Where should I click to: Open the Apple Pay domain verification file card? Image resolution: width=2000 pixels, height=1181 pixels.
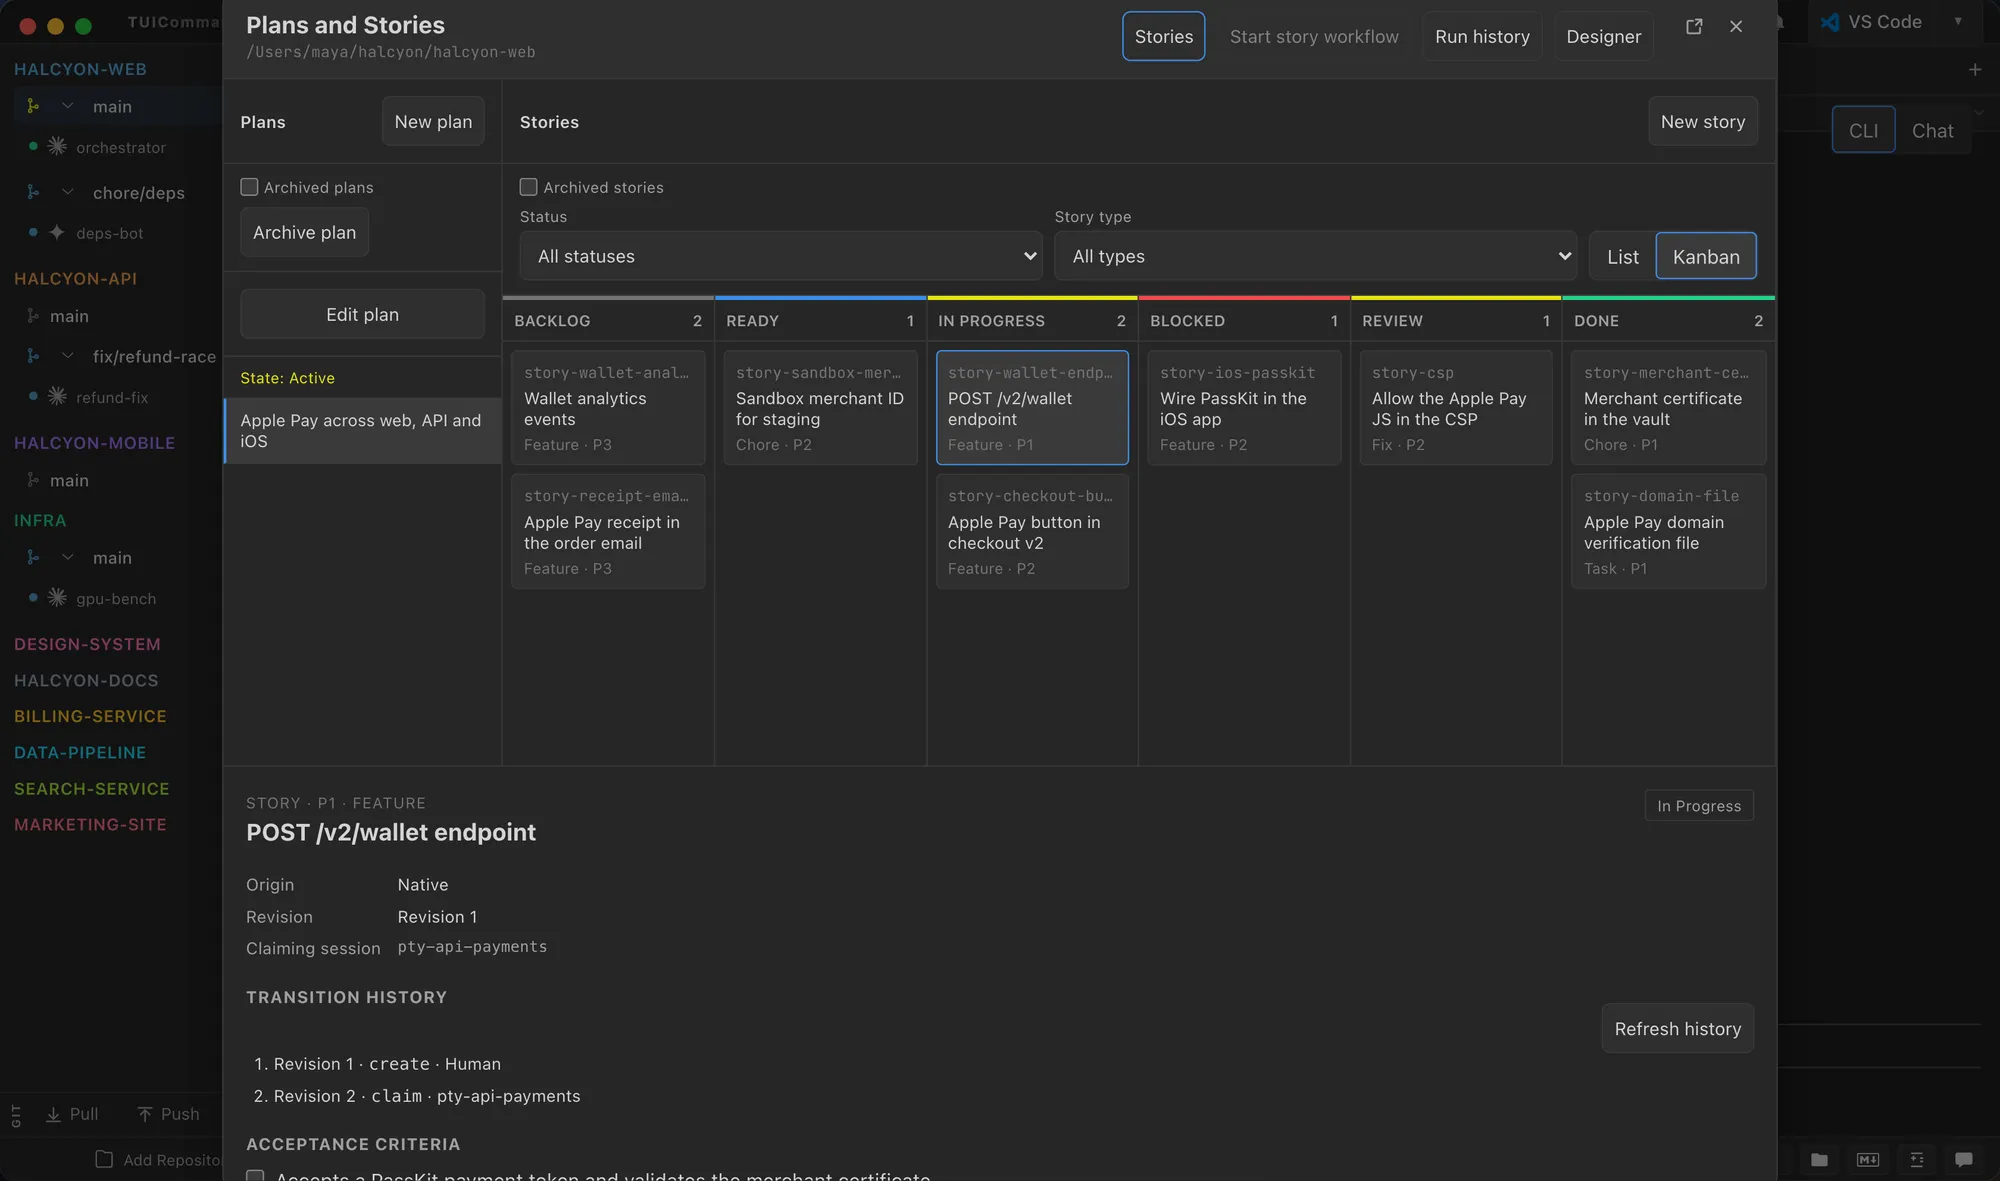point(1668,531)
